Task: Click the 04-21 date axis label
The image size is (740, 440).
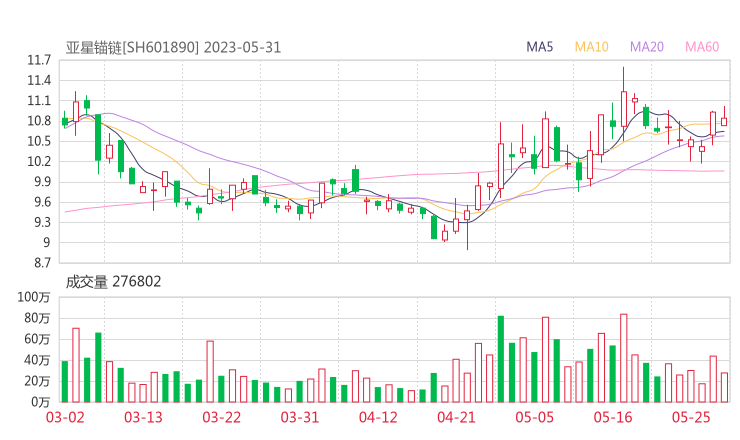Action: (x=456, y=417)
